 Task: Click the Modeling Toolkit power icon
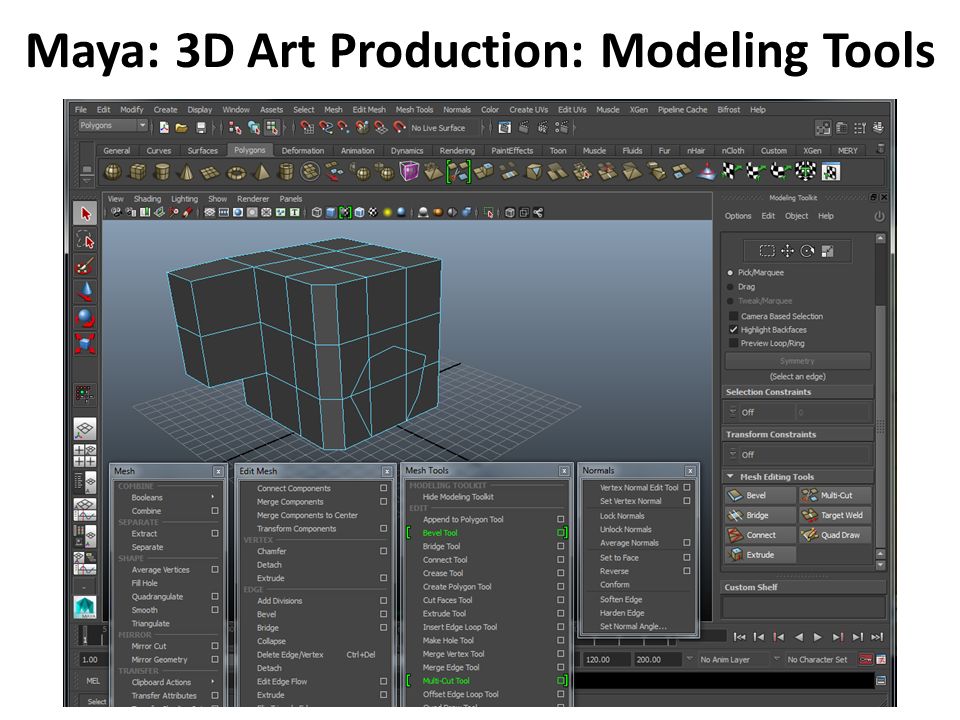879,216
